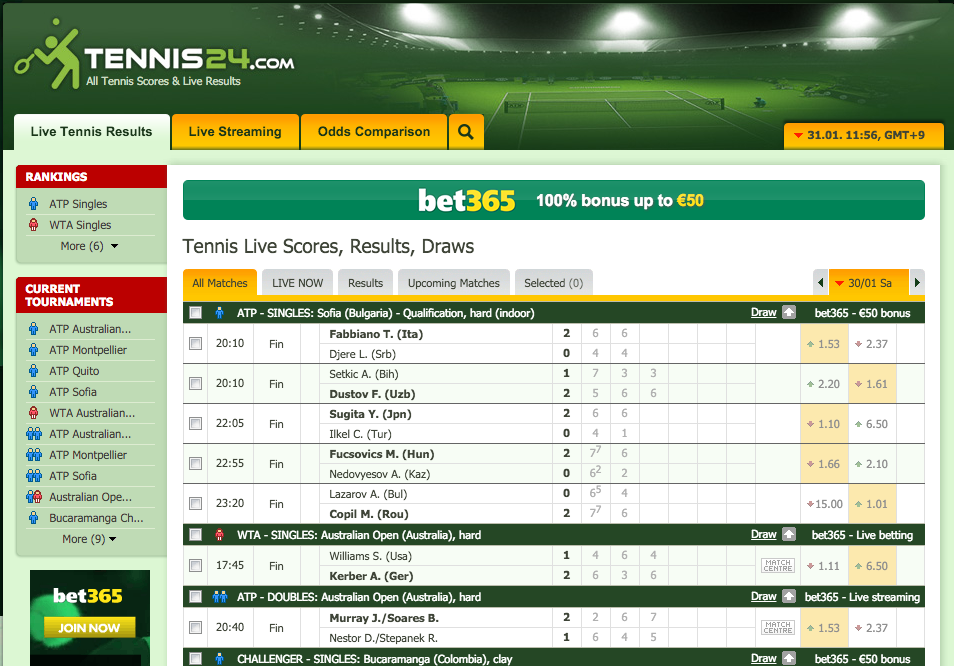The height and width of the screenshot is (666, 954).
Task: Open the Odds Comparison tab
Action: coord(374,131)
